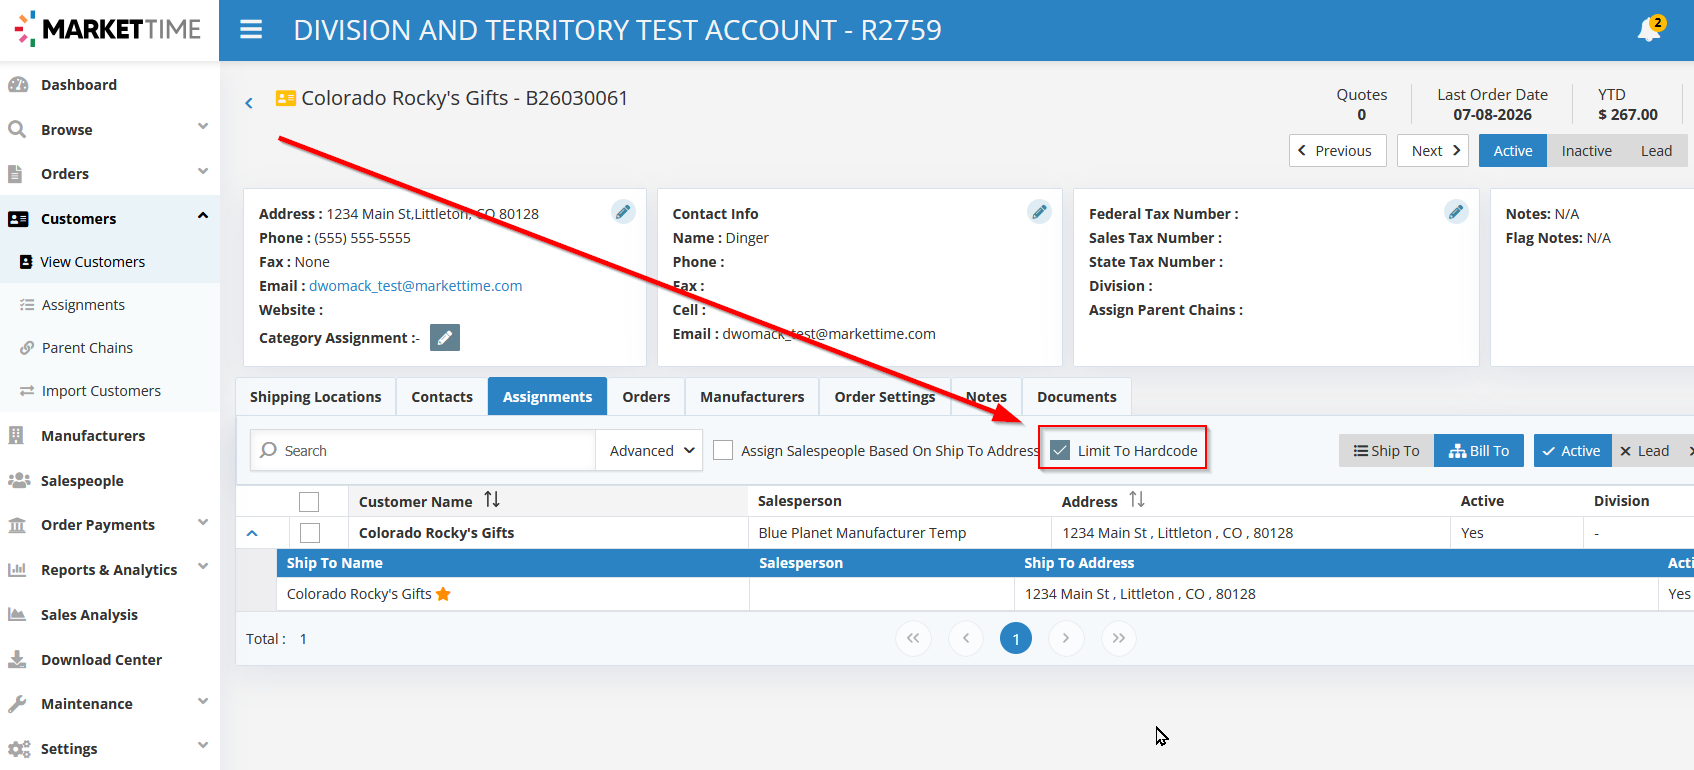Edit tax number card pencil icon
The image size is (1694, 770).
1456,212
